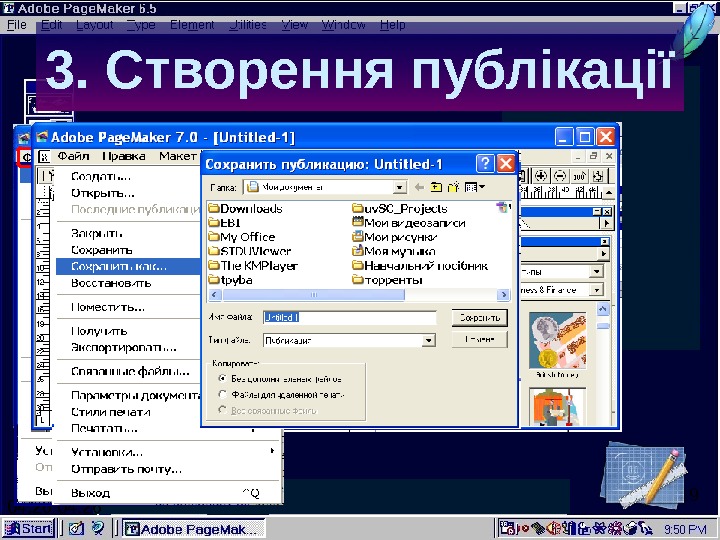This screenshot has height=540, width=720.
Task: Select Файлы для удаленной печати radio option
Action: [222, 394]
